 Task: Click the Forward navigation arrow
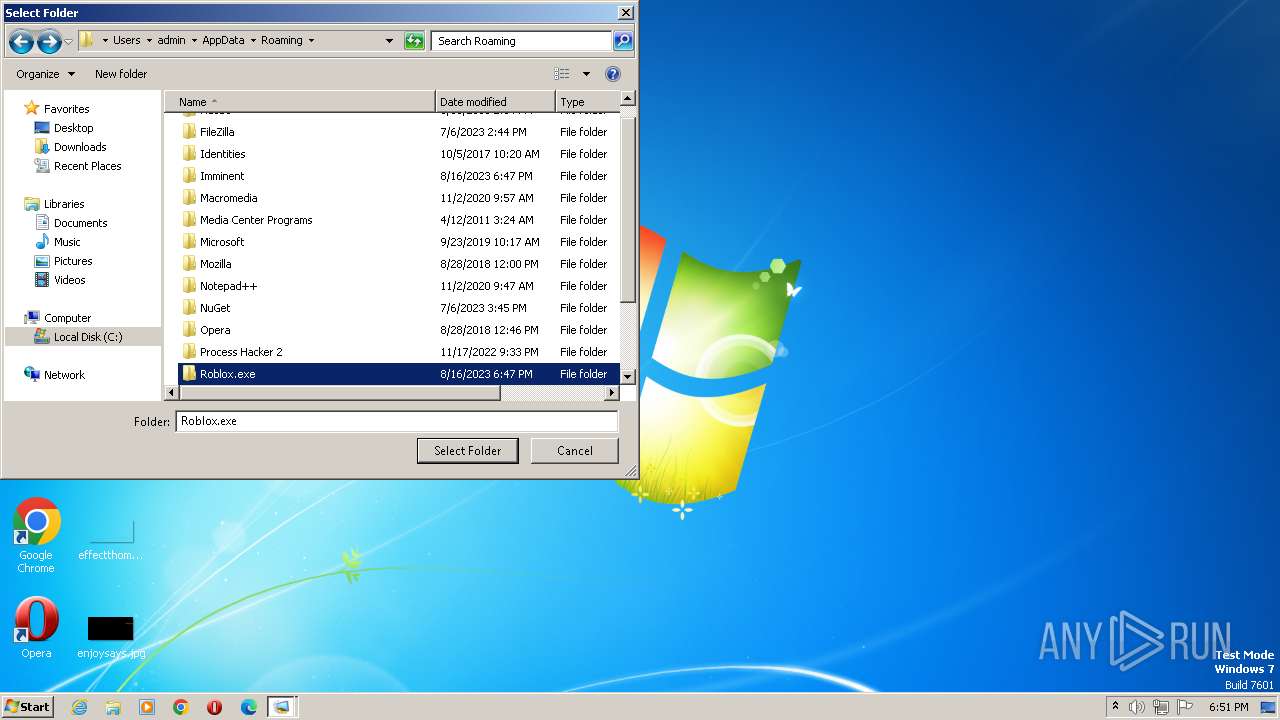(49, 42)
